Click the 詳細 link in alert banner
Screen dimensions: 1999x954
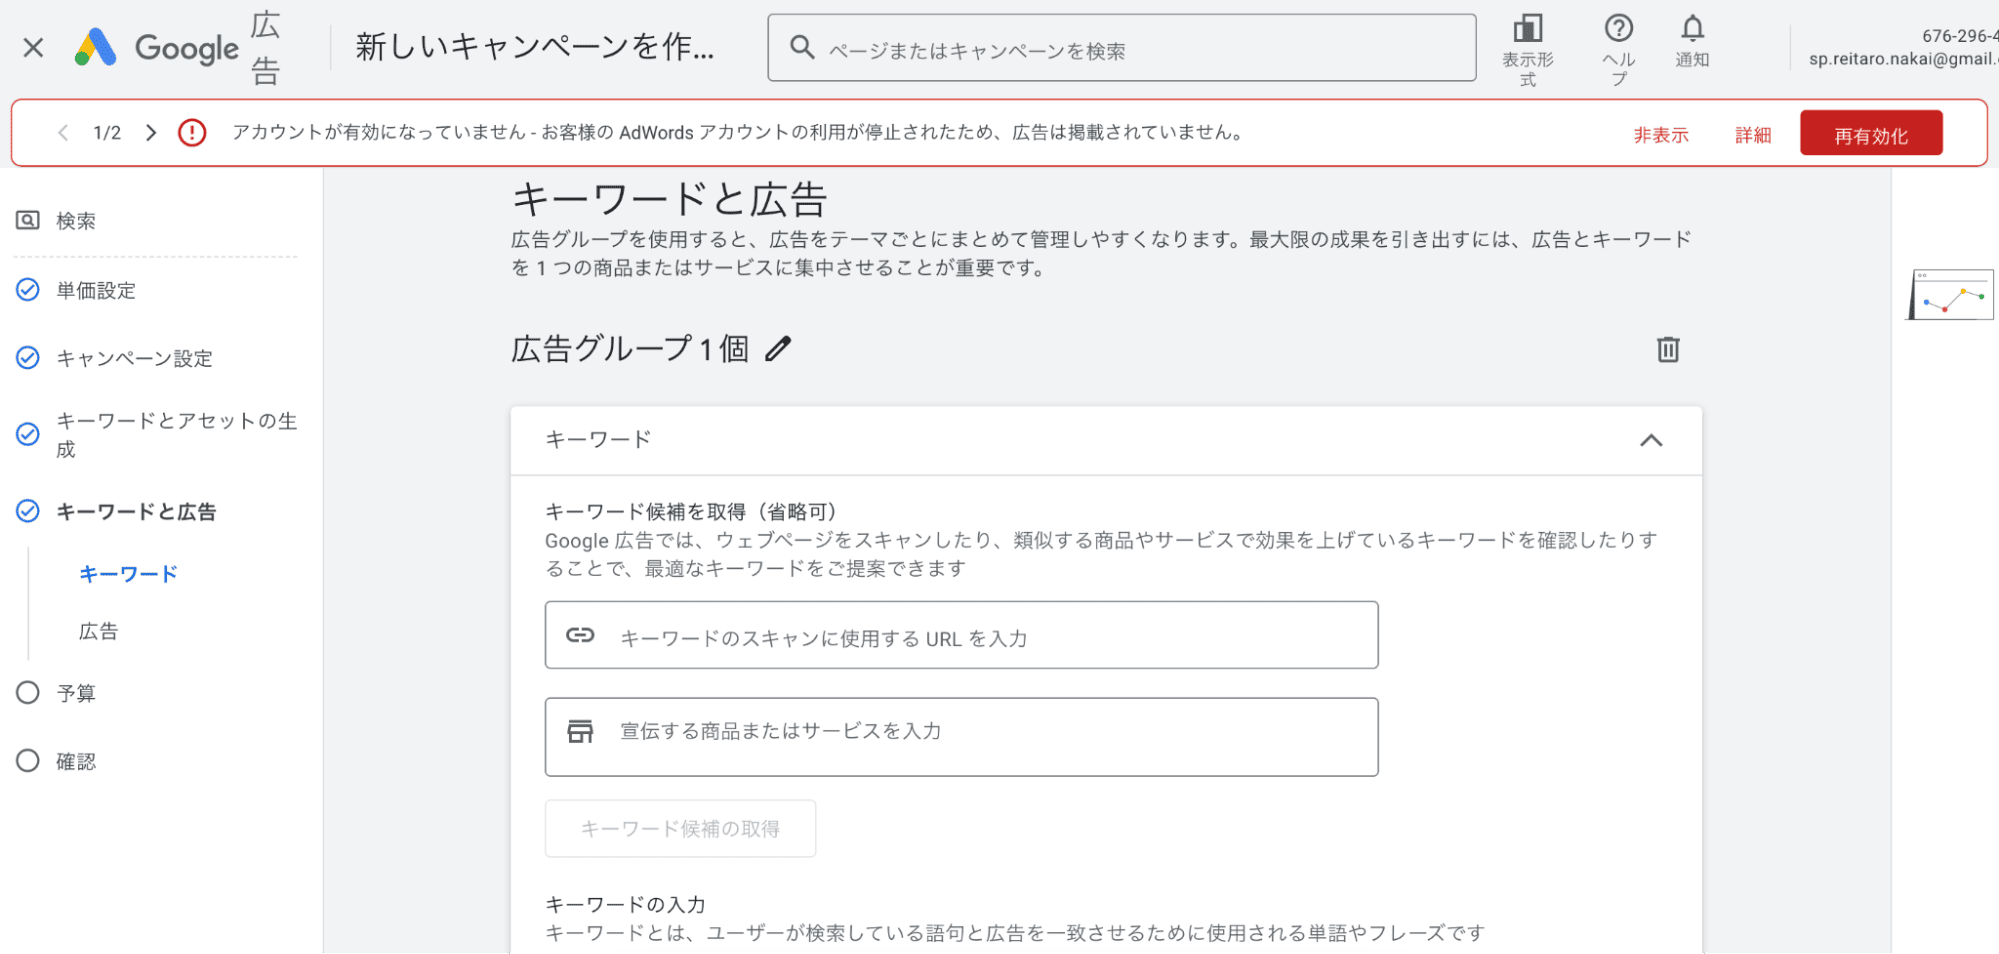coord(1752,135)
